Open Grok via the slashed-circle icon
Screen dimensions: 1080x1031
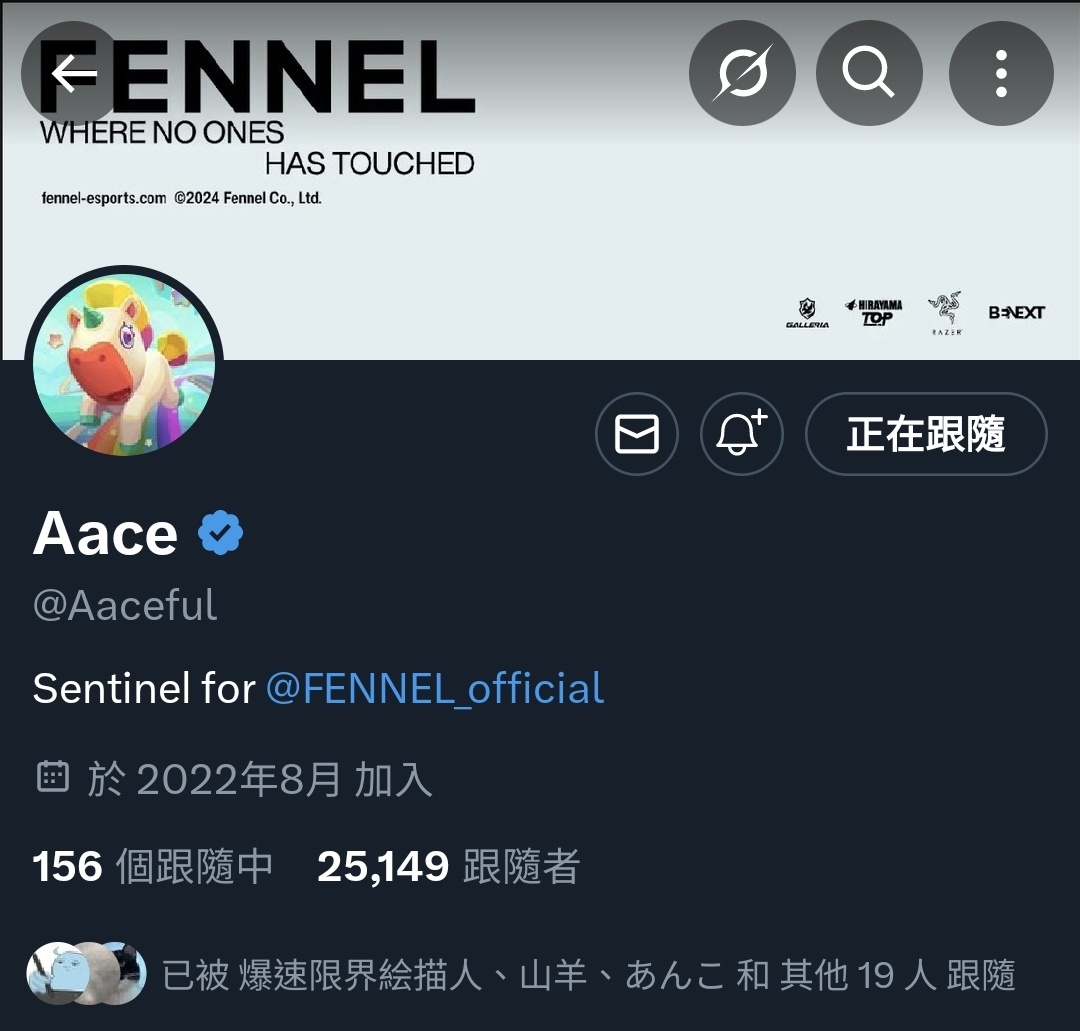[742, 73]
